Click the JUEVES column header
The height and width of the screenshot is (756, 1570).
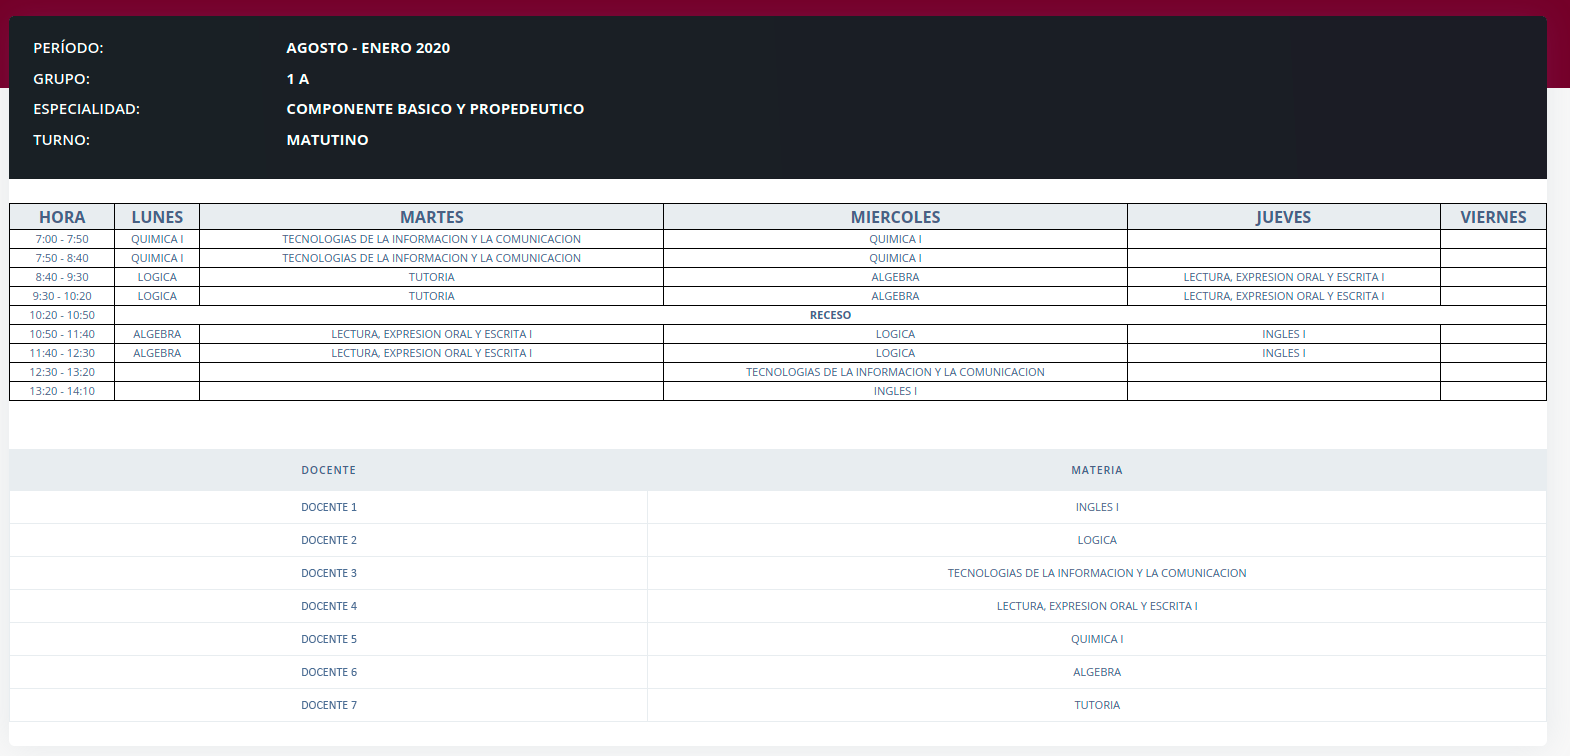1283,217
